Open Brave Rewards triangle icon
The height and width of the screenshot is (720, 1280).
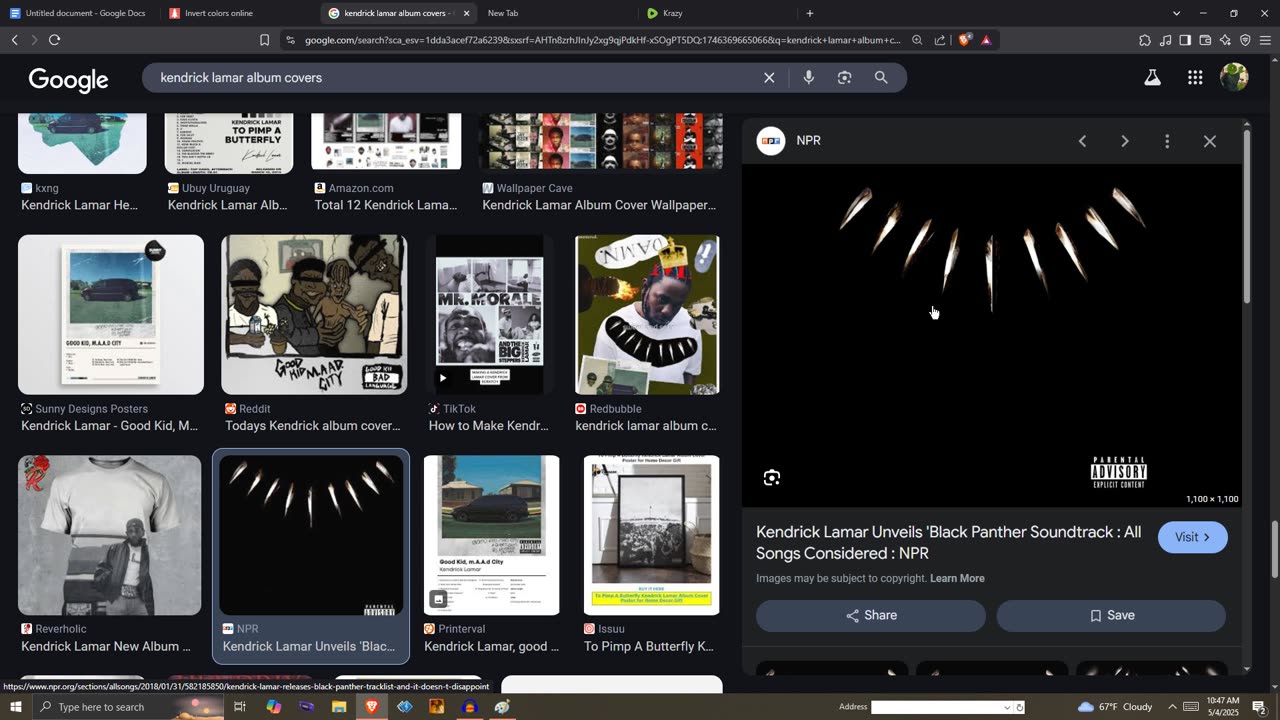point(986,40)
